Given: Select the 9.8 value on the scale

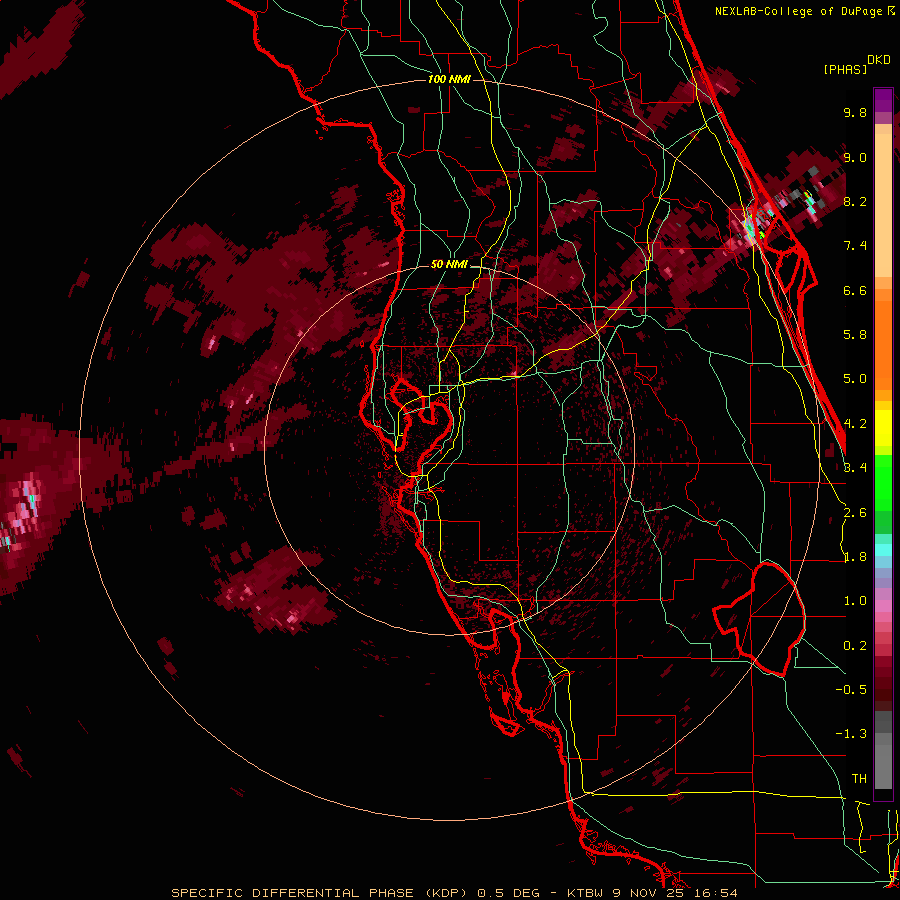Looking at the screenshot, I should [x=855, y=112].
